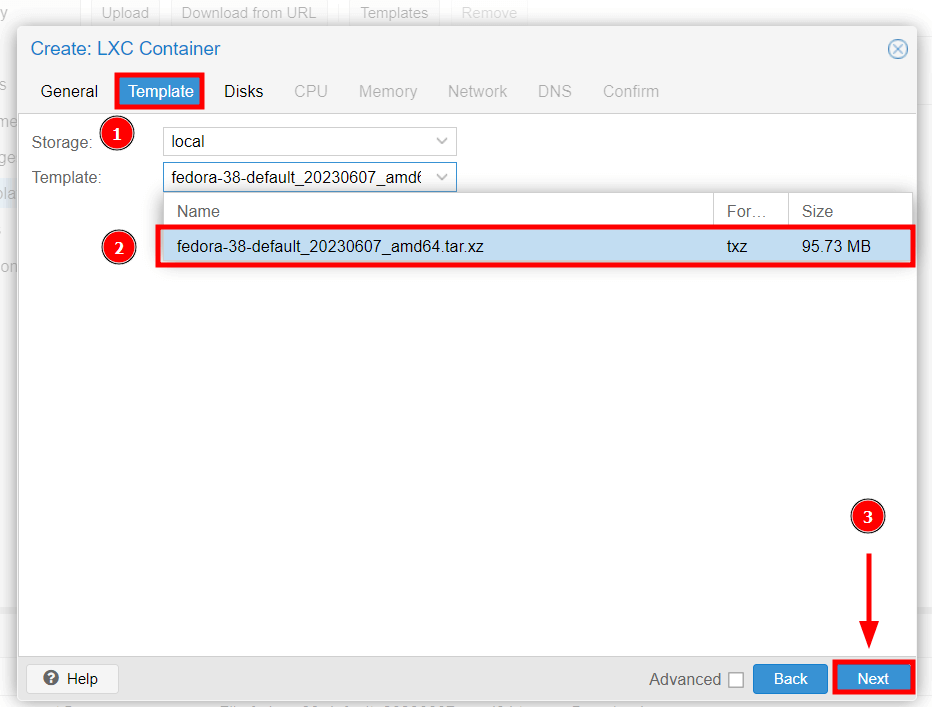Close the Create: LXC Container dialog
932x707 pixels.
(x=898, y=49)
